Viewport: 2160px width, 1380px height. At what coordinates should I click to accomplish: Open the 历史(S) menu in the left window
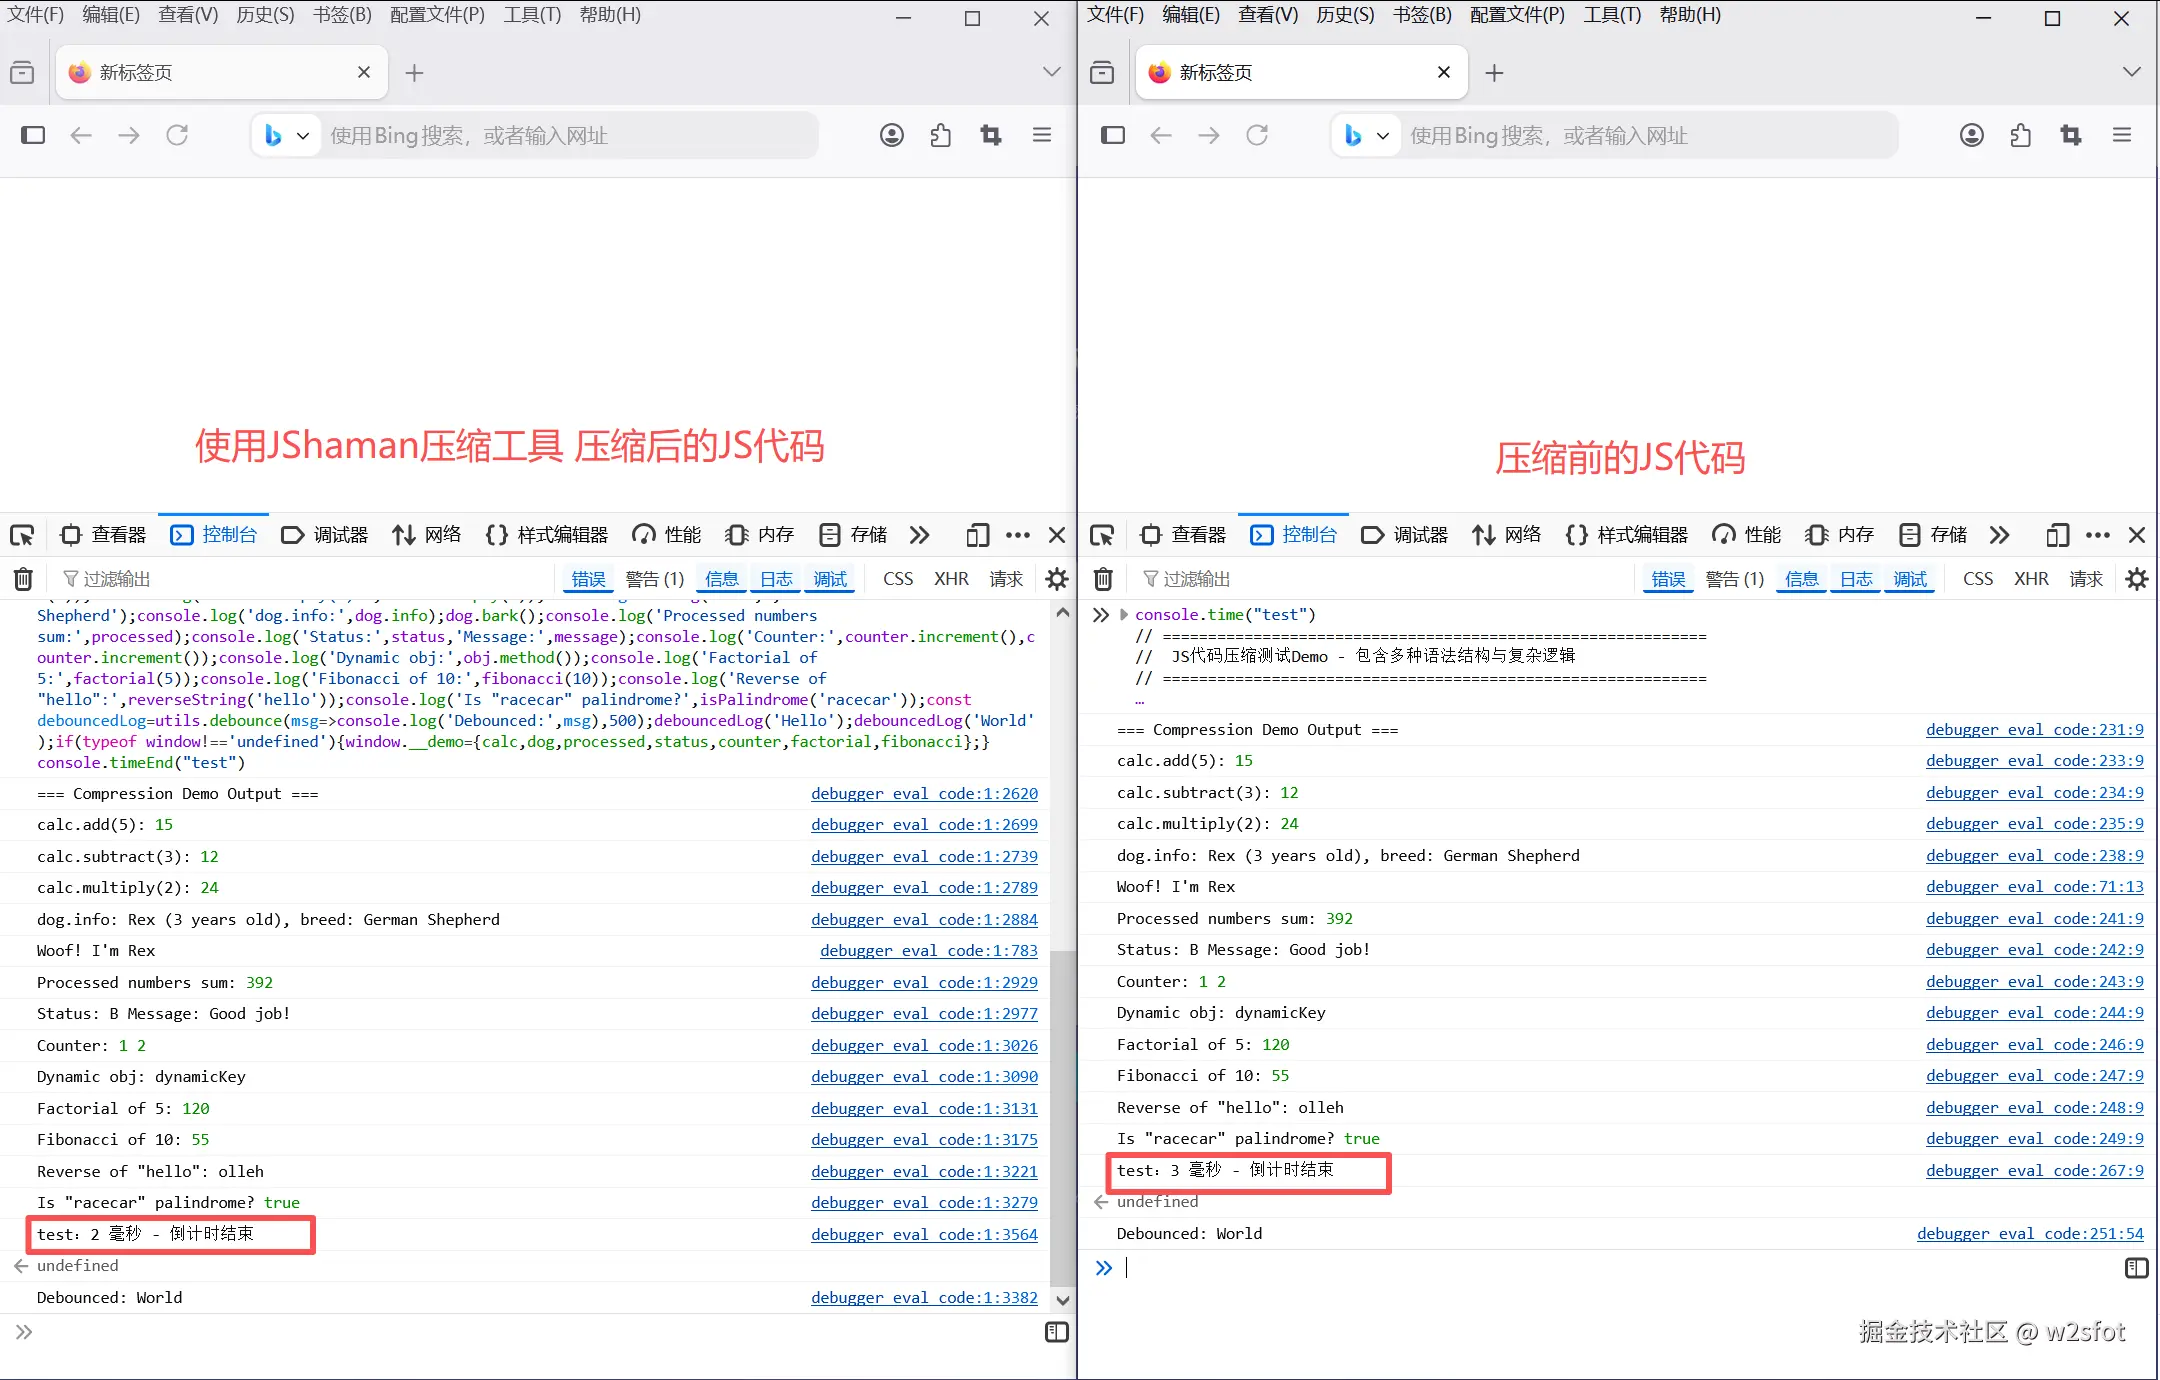click(265, 15)
